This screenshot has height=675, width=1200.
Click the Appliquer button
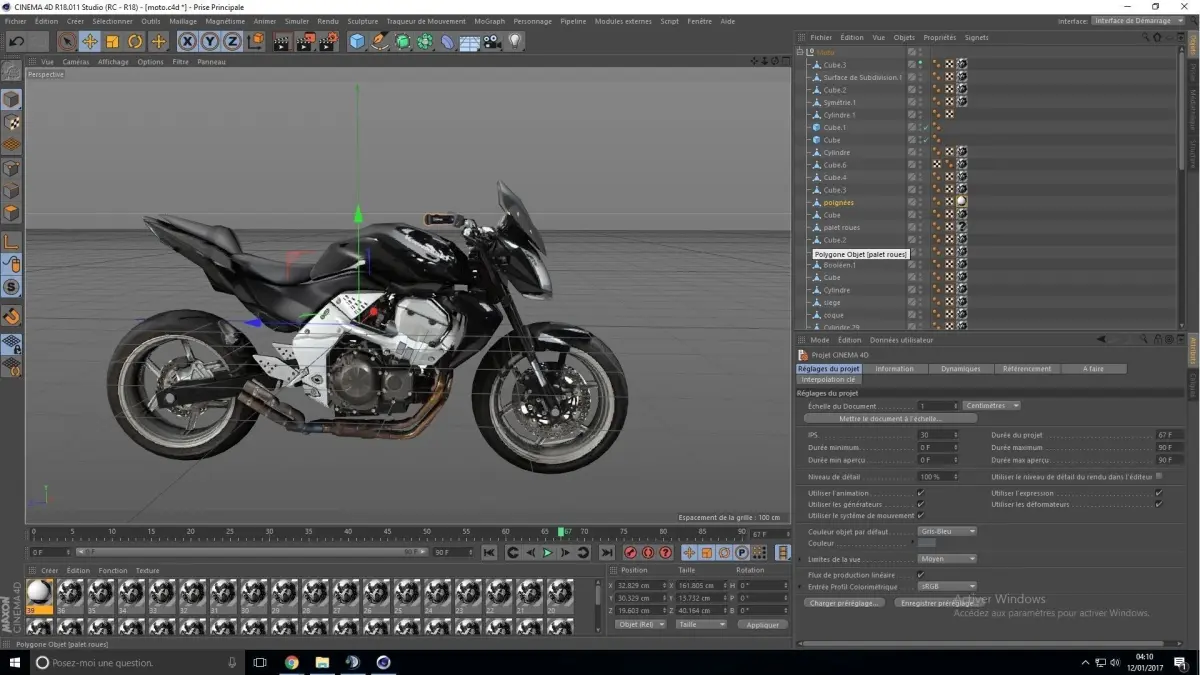(x=762, y=624)
